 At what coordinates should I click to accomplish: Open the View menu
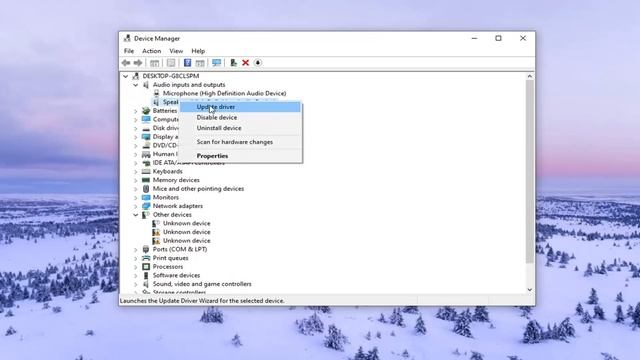tap(176, 51)
